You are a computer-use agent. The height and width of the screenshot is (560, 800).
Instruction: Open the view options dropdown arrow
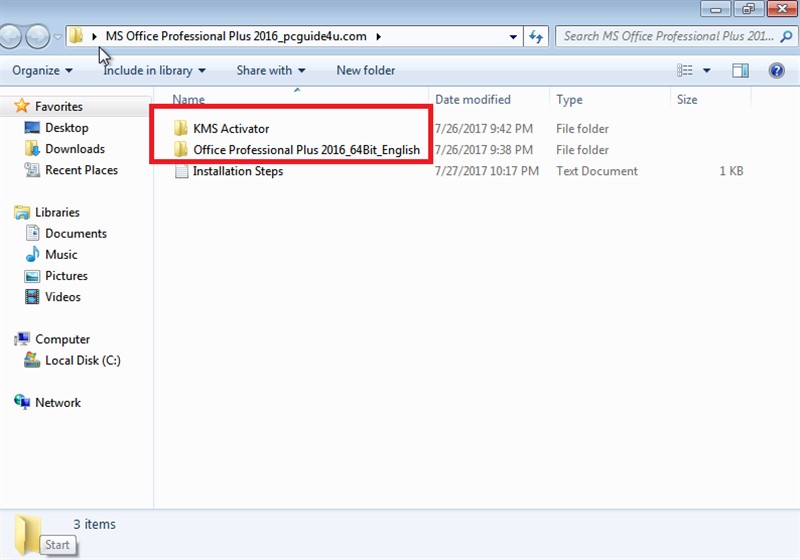click(x=707, y=71)
